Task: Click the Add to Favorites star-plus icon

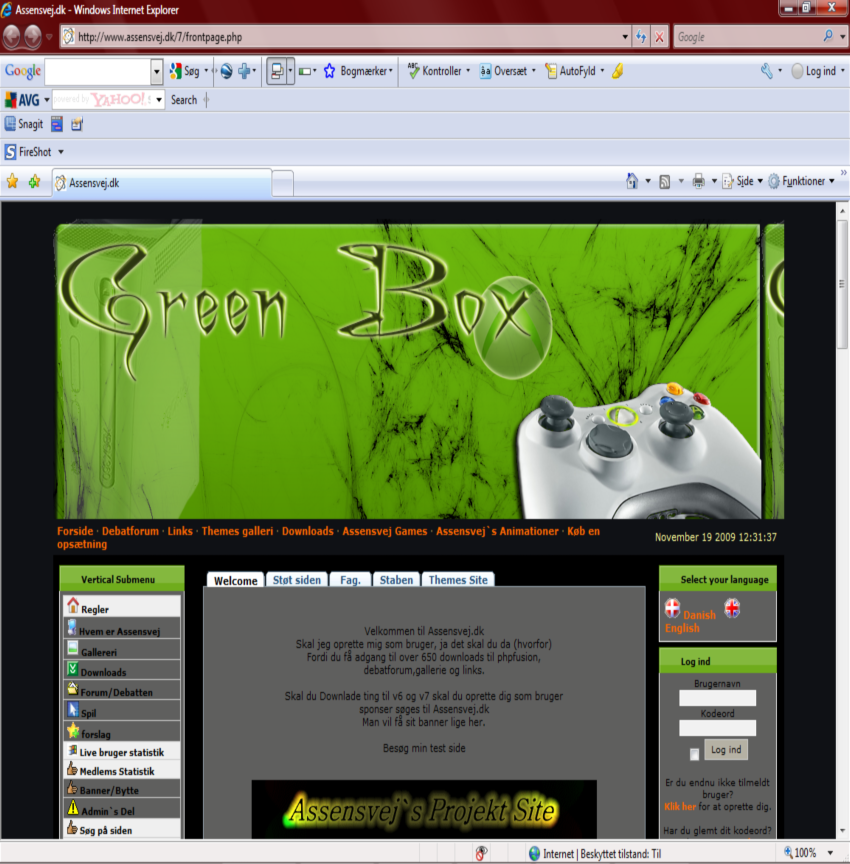Action: (34, 181)
